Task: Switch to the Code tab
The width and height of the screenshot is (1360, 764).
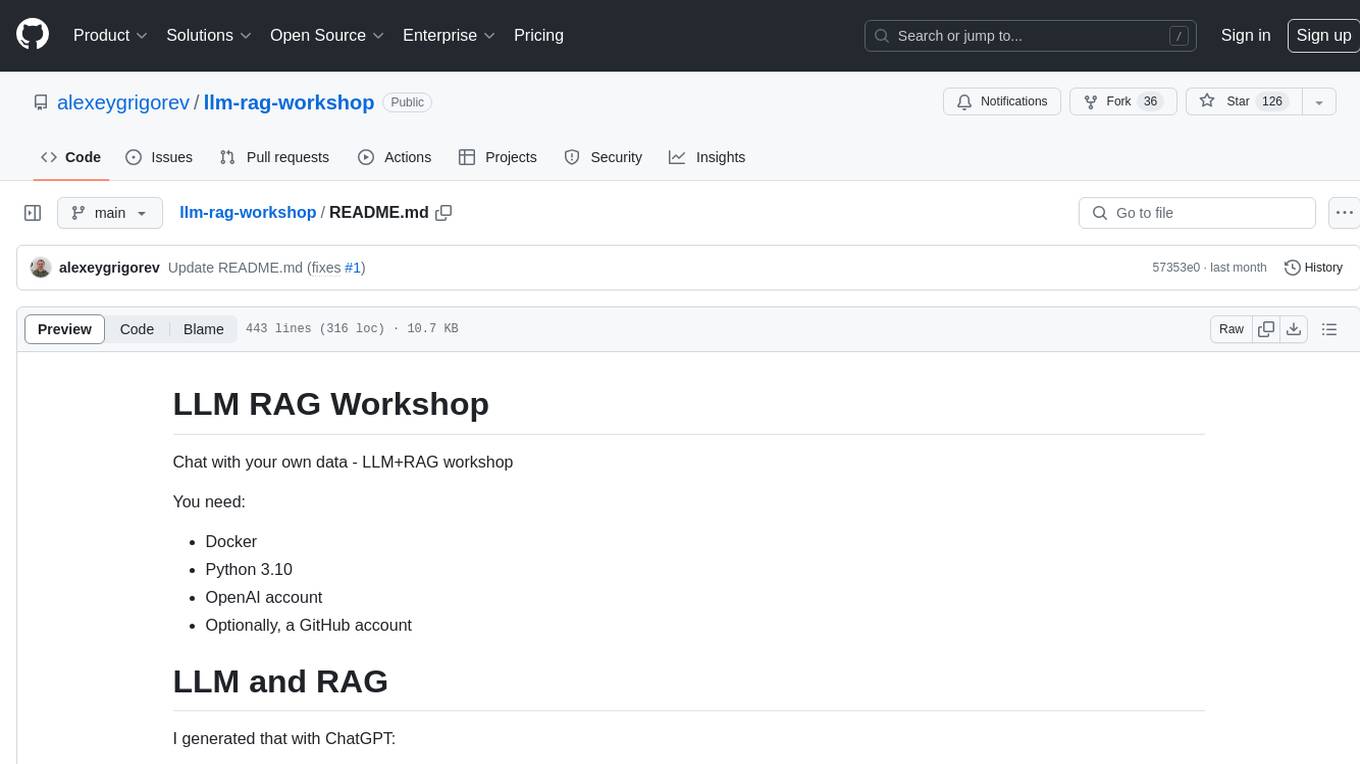Action: pyautogui.click(x=71, y=157)
